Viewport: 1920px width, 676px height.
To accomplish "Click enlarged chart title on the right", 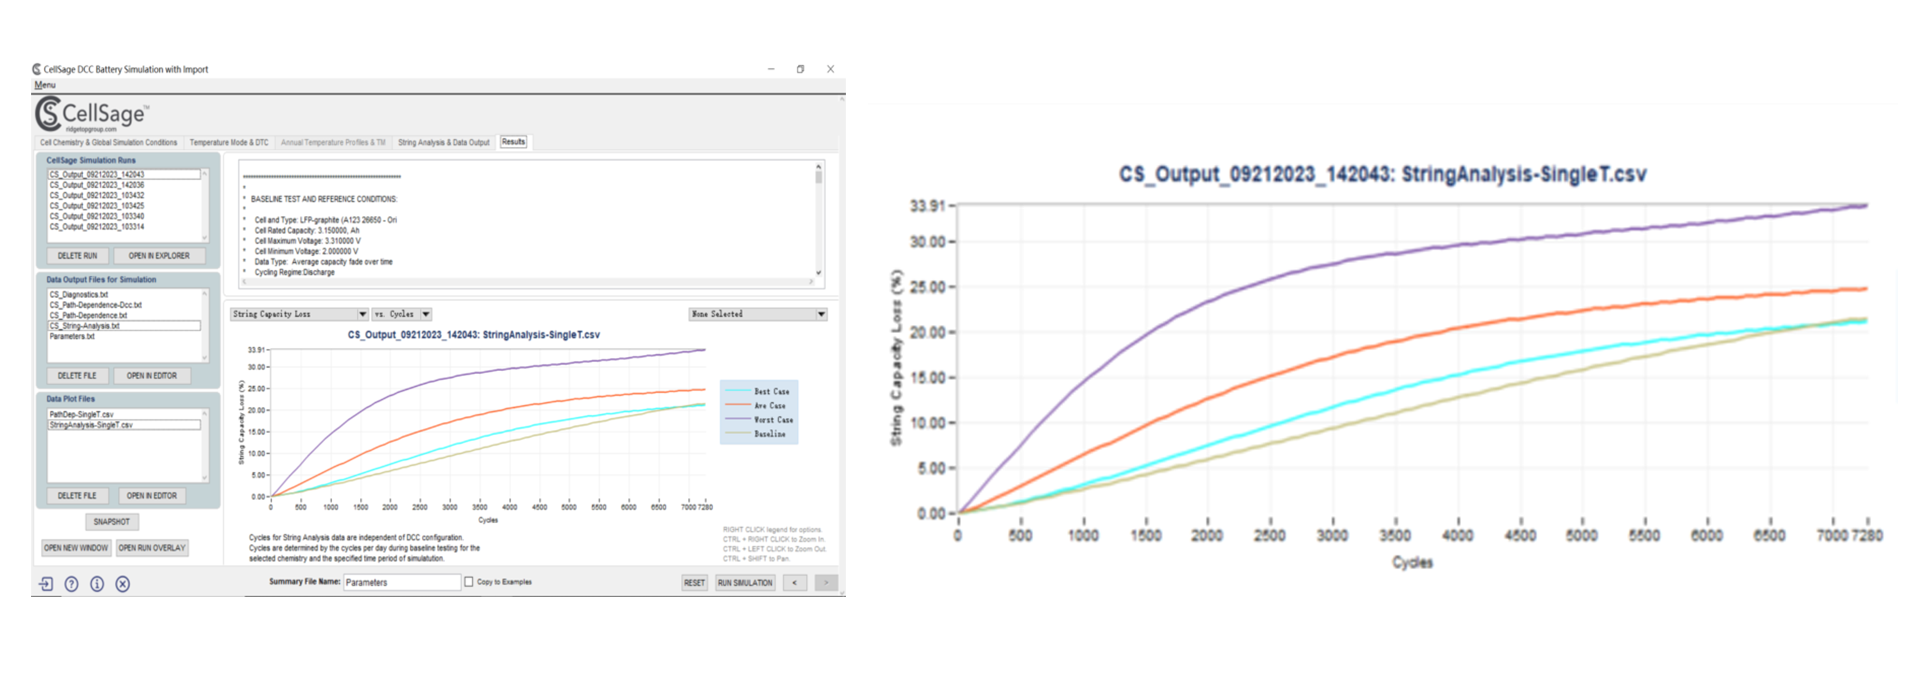I will coord(1382,174).
